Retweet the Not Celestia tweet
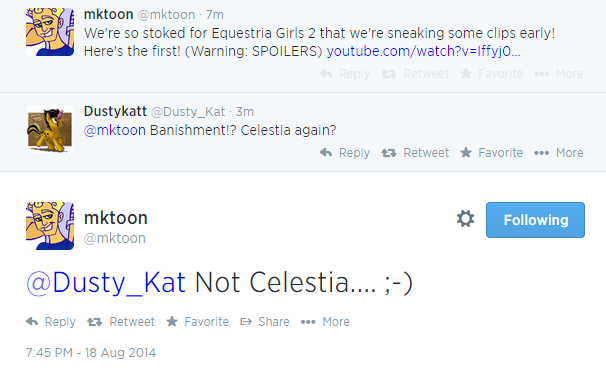 pos(121,322)
